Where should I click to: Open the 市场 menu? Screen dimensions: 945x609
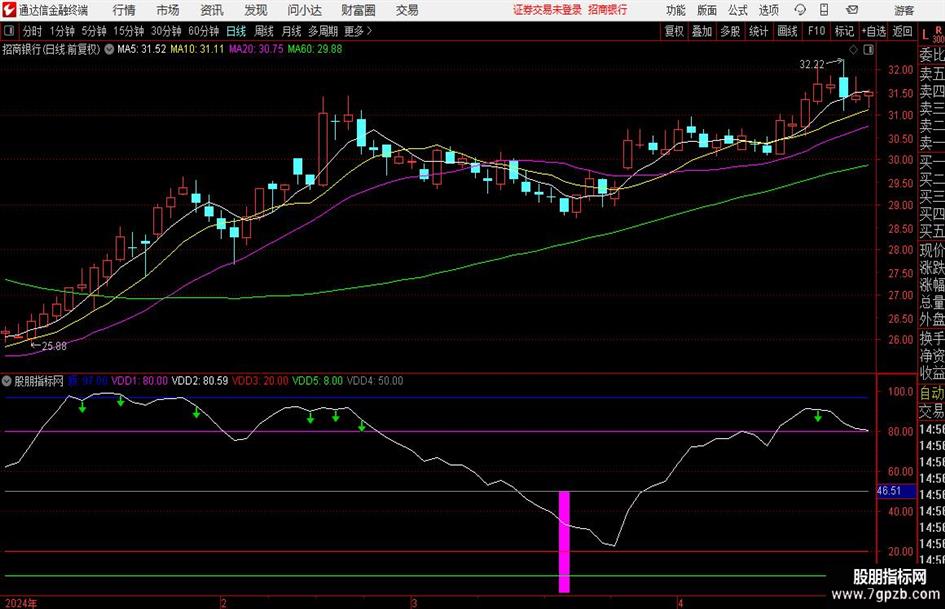[x=168, y=10]
